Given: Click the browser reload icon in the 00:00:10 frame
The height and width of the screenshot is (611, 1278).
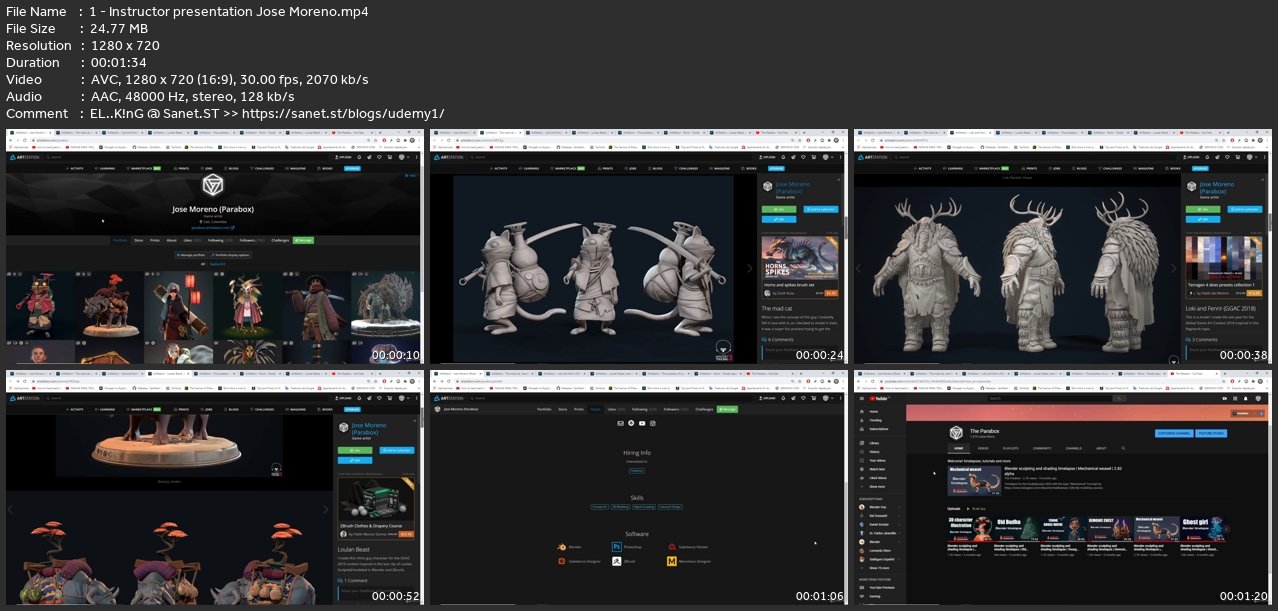Looking at the screenshot, I should pos(24,140).
